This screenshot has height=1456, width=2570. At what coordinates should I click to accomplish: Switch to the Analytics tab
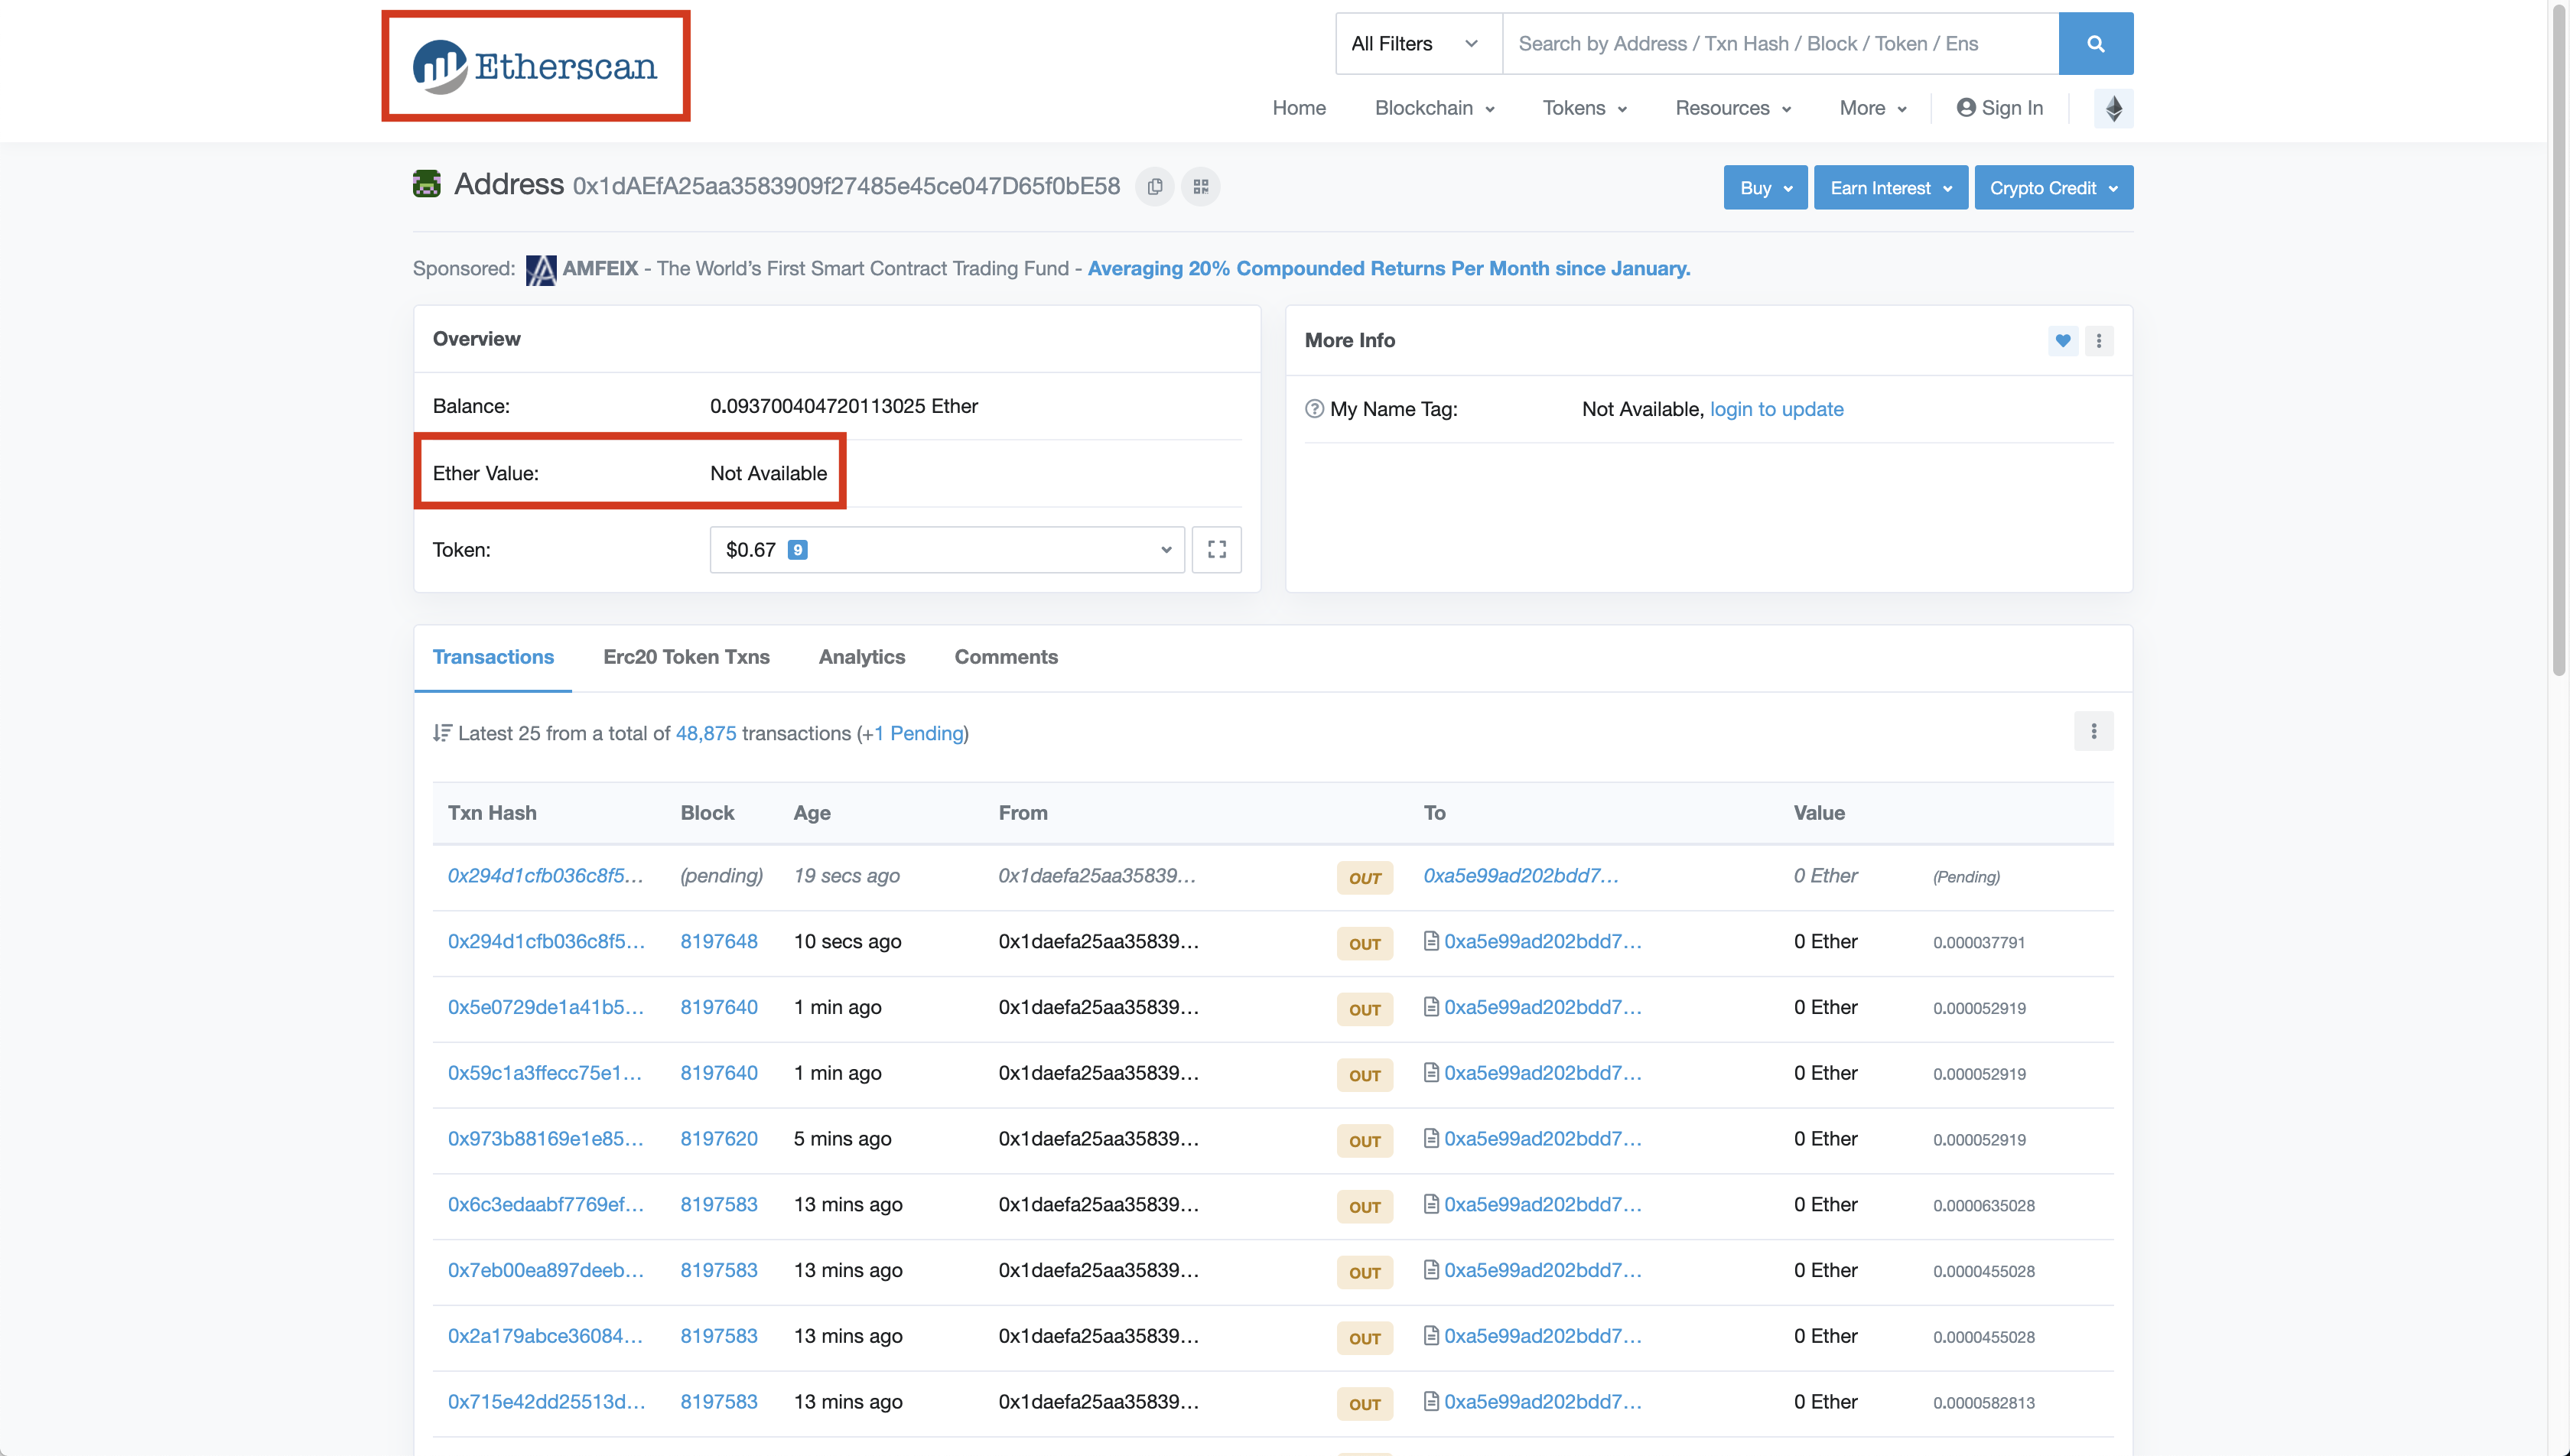pos(861,657)
